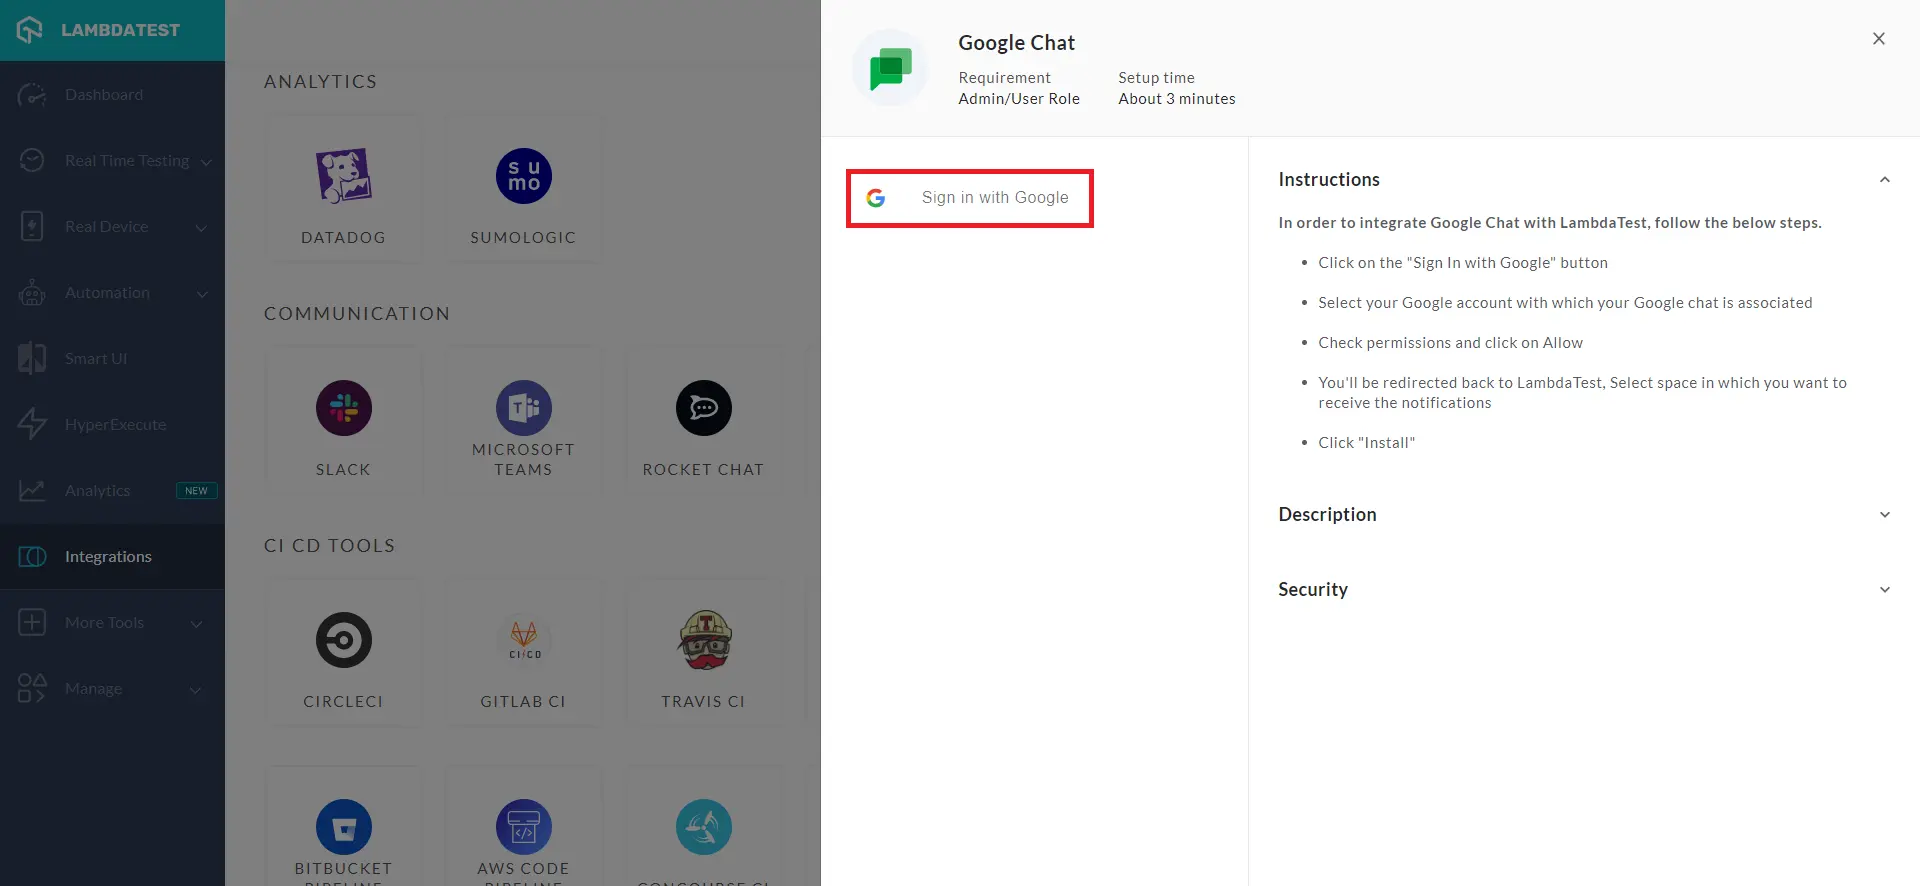Open the Travis CI integration icon
The width and height of the screenshot is (1920, 886).
point(704,641)
